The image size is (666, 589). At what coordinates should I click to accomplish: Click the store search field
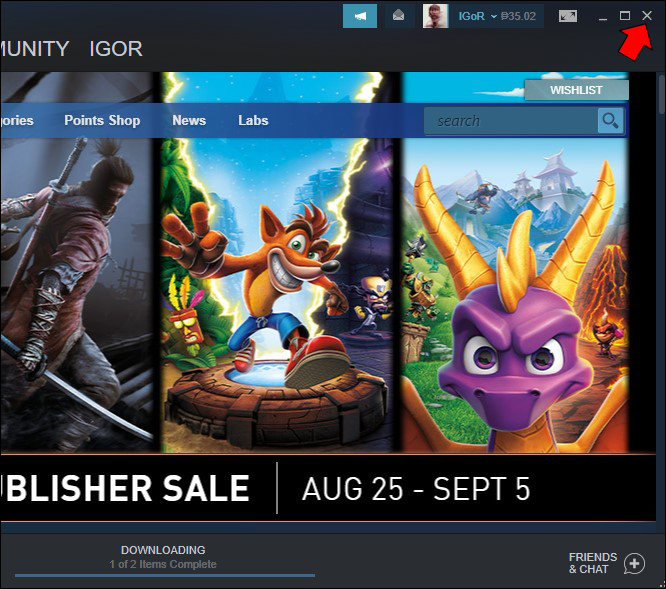(x=511, y=121)
